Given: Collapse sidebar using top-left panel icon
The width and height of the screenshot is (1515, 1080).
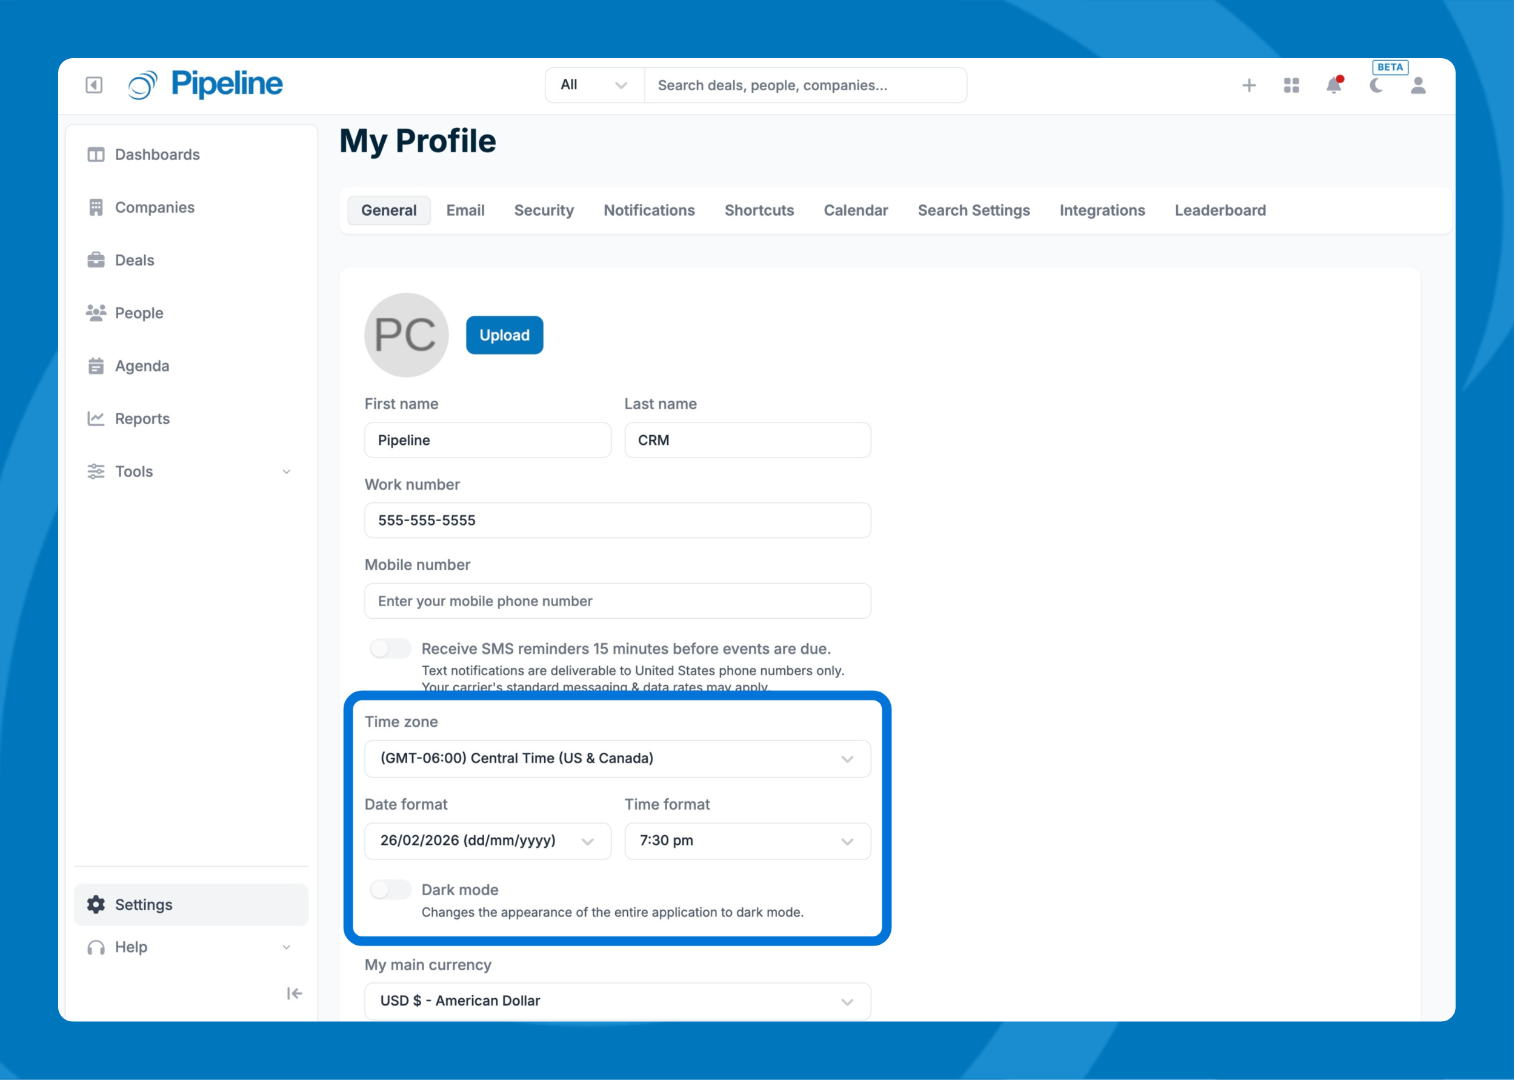Looking at the screenshot, I should pos(94,85).
